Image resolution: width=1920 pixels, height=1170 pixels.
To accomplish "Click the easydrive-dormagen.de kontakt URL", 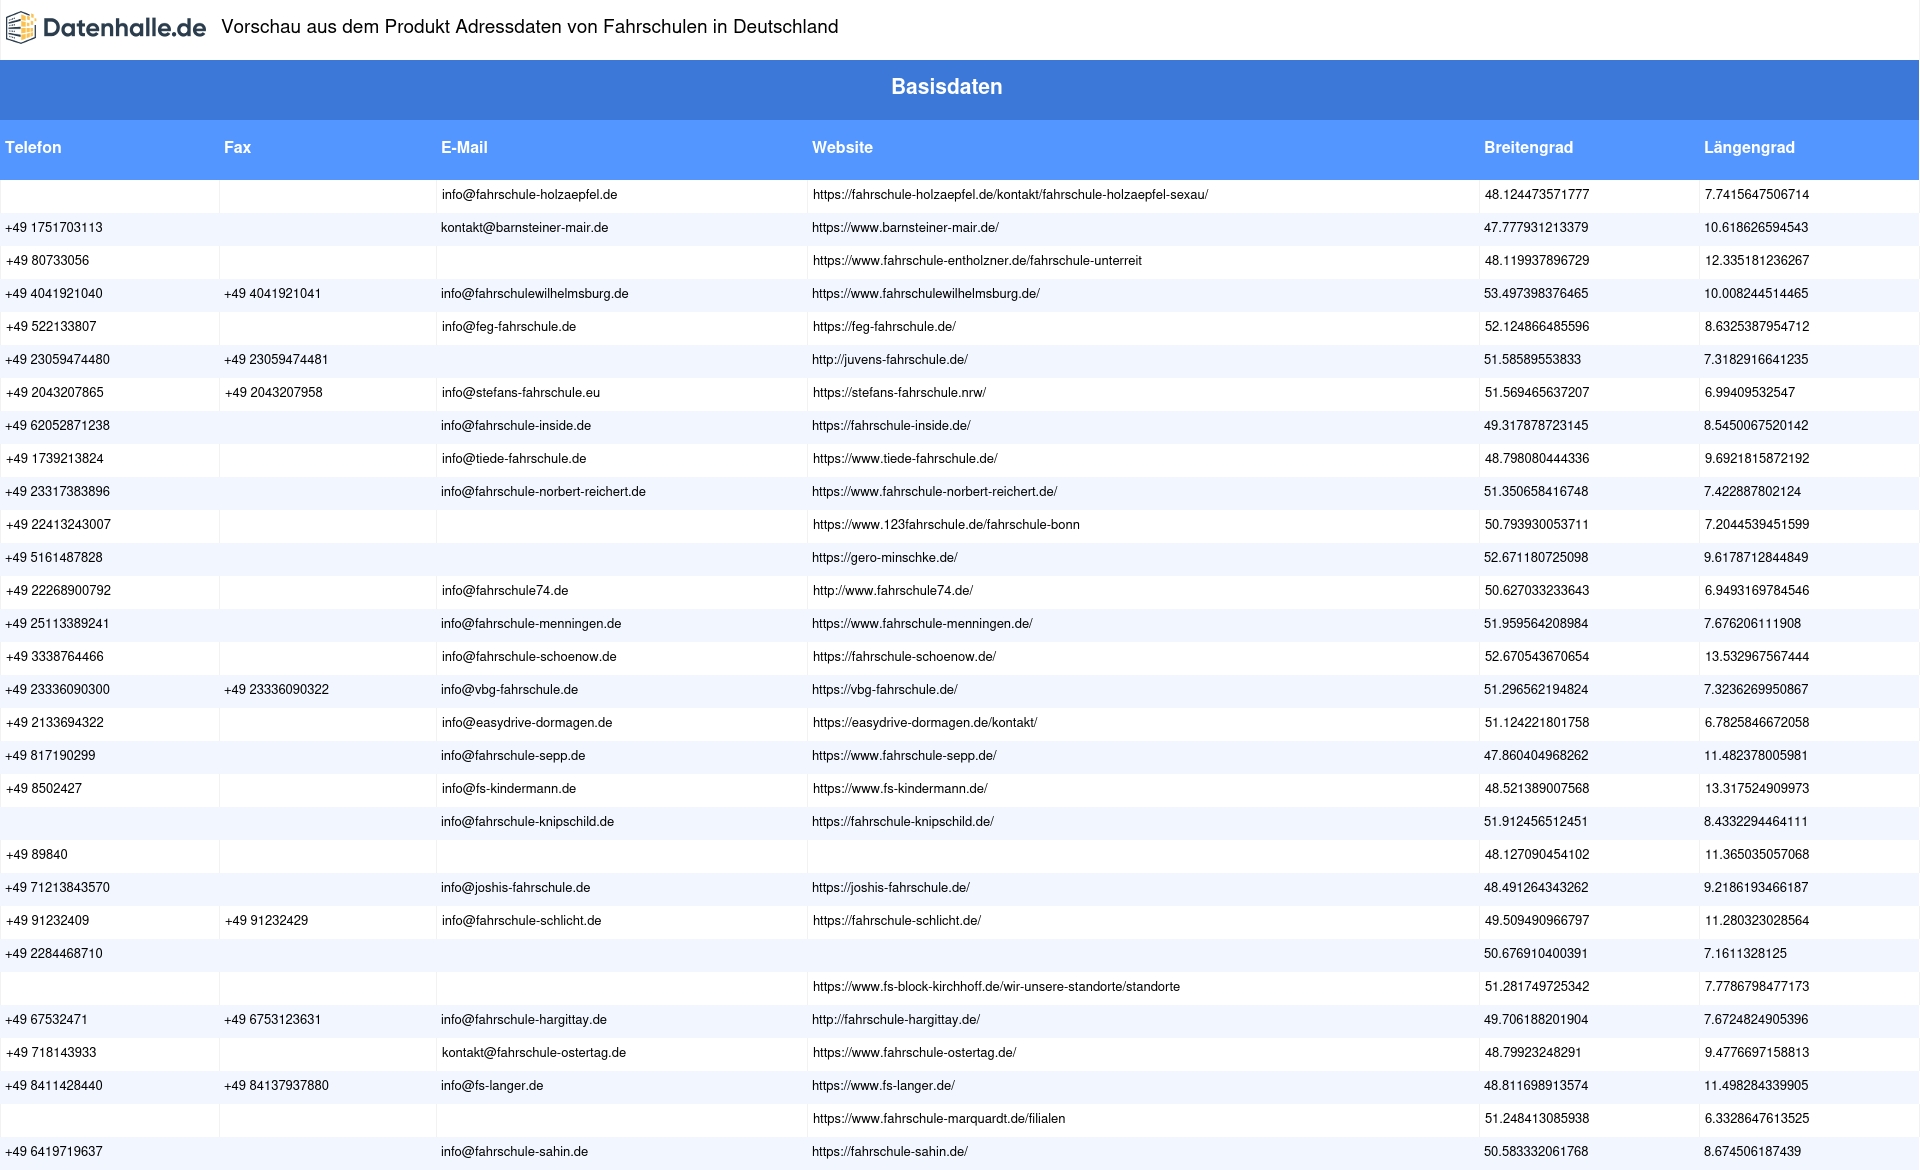I will coord(925,723).
